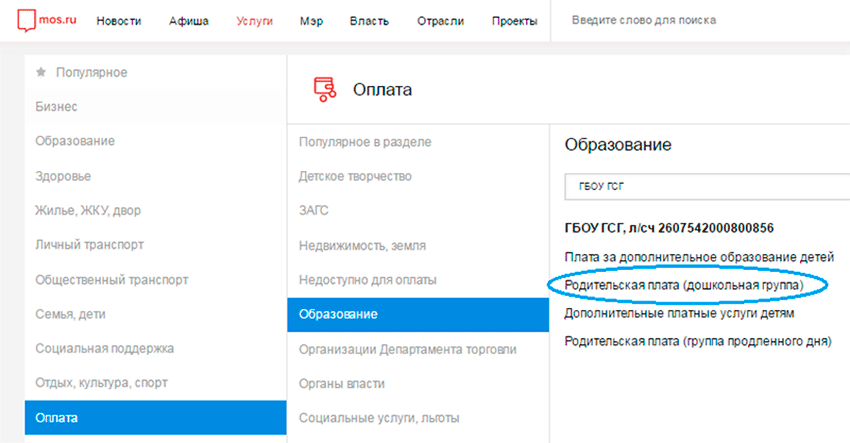Open Недоступно для оплаты subcategory
The width and height of the screenshot is (850, 443).
click(368, 280)
